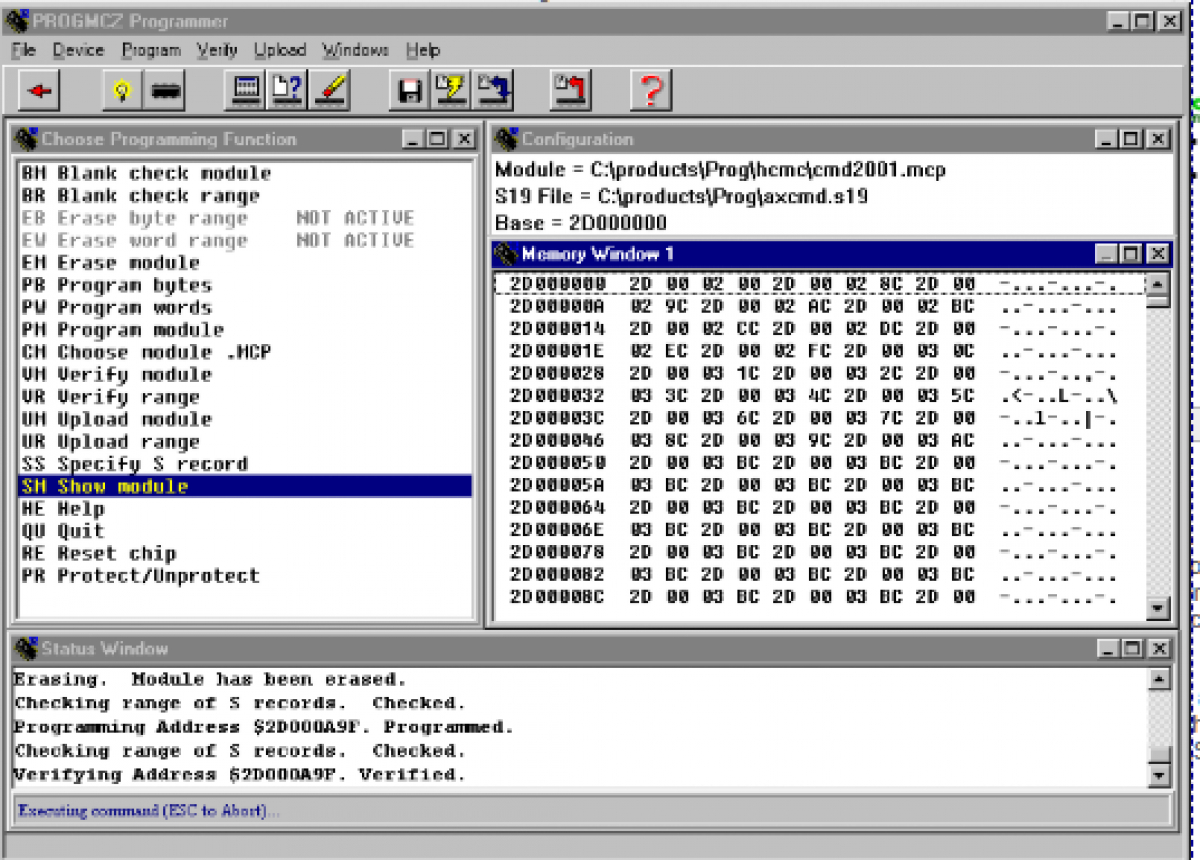
Task: Choose 'EM Erase module' function
Action: (x=111, y=263)
